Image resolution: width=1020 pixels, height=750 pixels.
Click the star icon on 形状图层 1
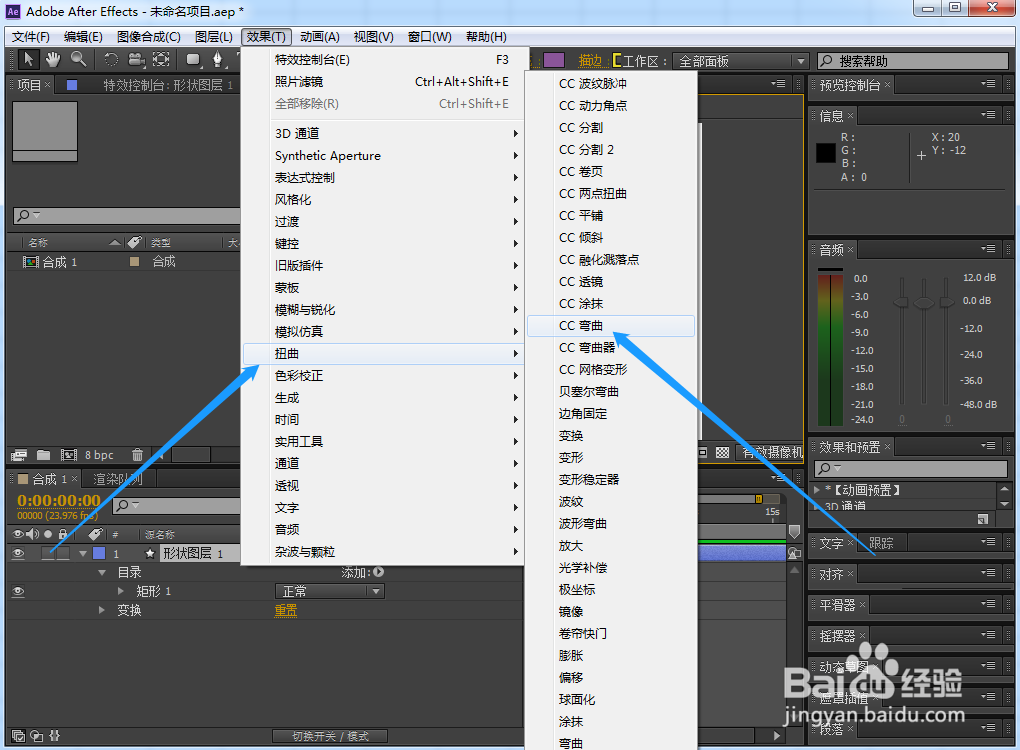click(x=150, y=554)
